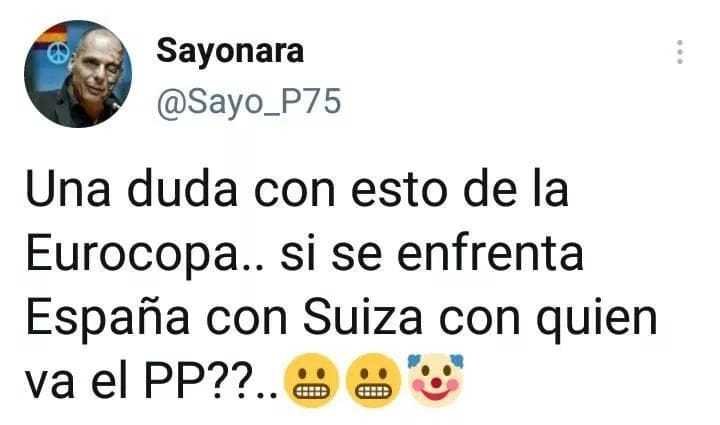Click the word enfrenta in the tweet
720x425 pixels.
click(x=490, y=253)
